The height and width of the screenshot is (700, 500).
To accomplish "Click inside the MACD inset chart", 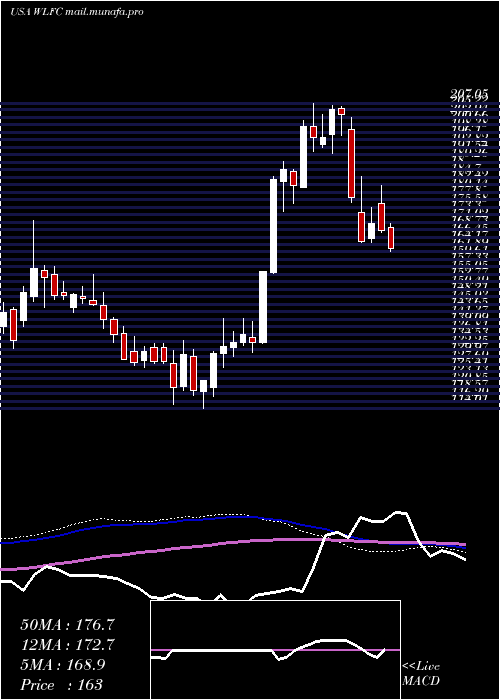I will coord(275,650).
